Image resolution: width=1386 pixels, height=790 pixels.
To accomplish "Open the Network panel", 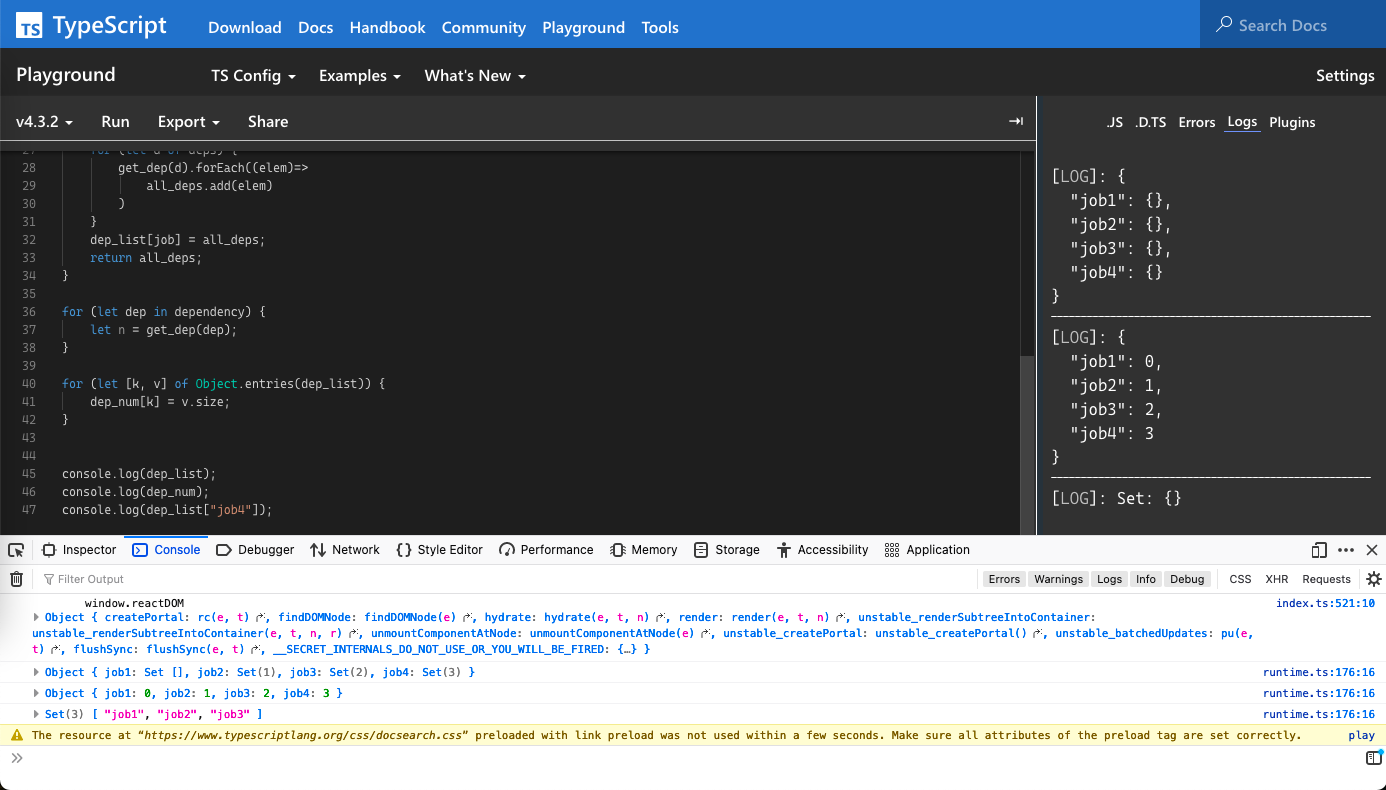I will [345, 550].
